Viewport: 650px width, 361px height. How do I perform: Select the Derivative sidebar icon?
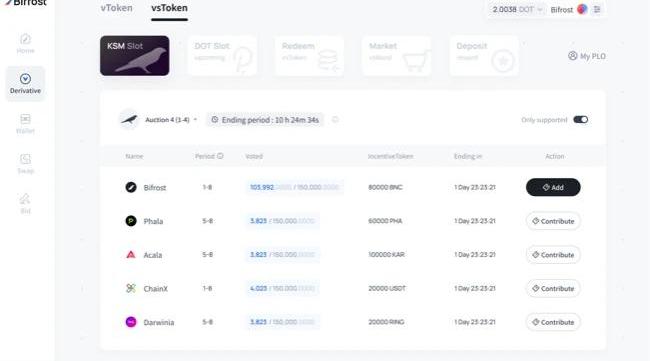tap(25, 83)
